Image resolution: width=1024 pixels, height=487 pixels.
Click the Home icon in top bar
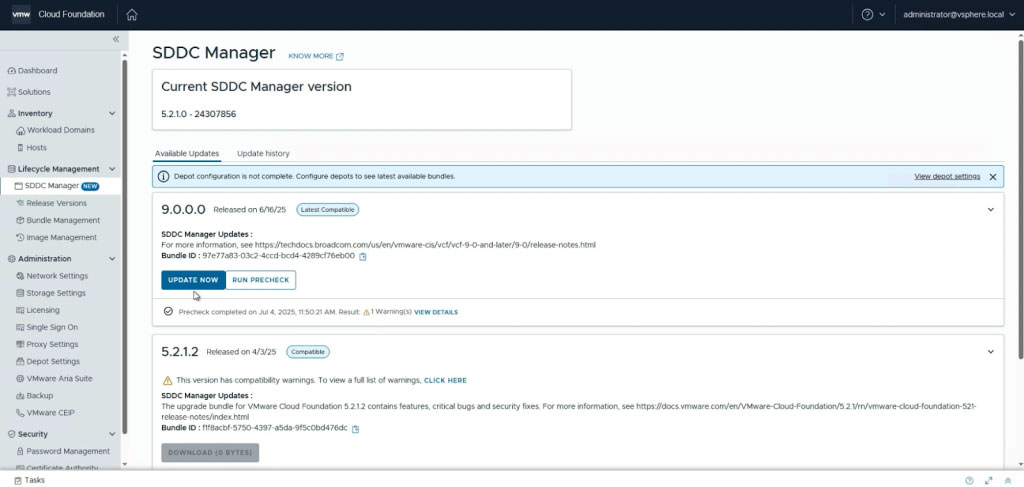click(132, 15)
